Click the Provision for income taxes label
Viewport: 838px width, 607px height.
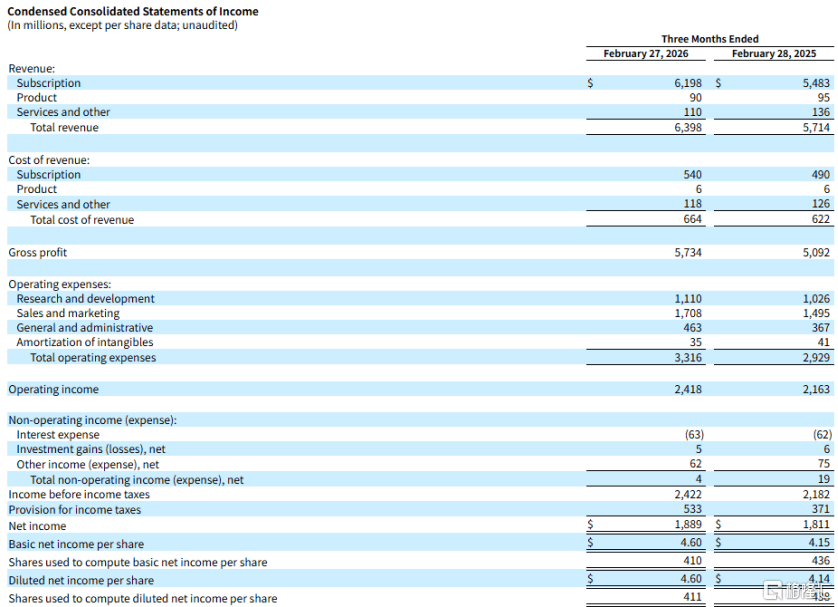(x=75, y=510)
